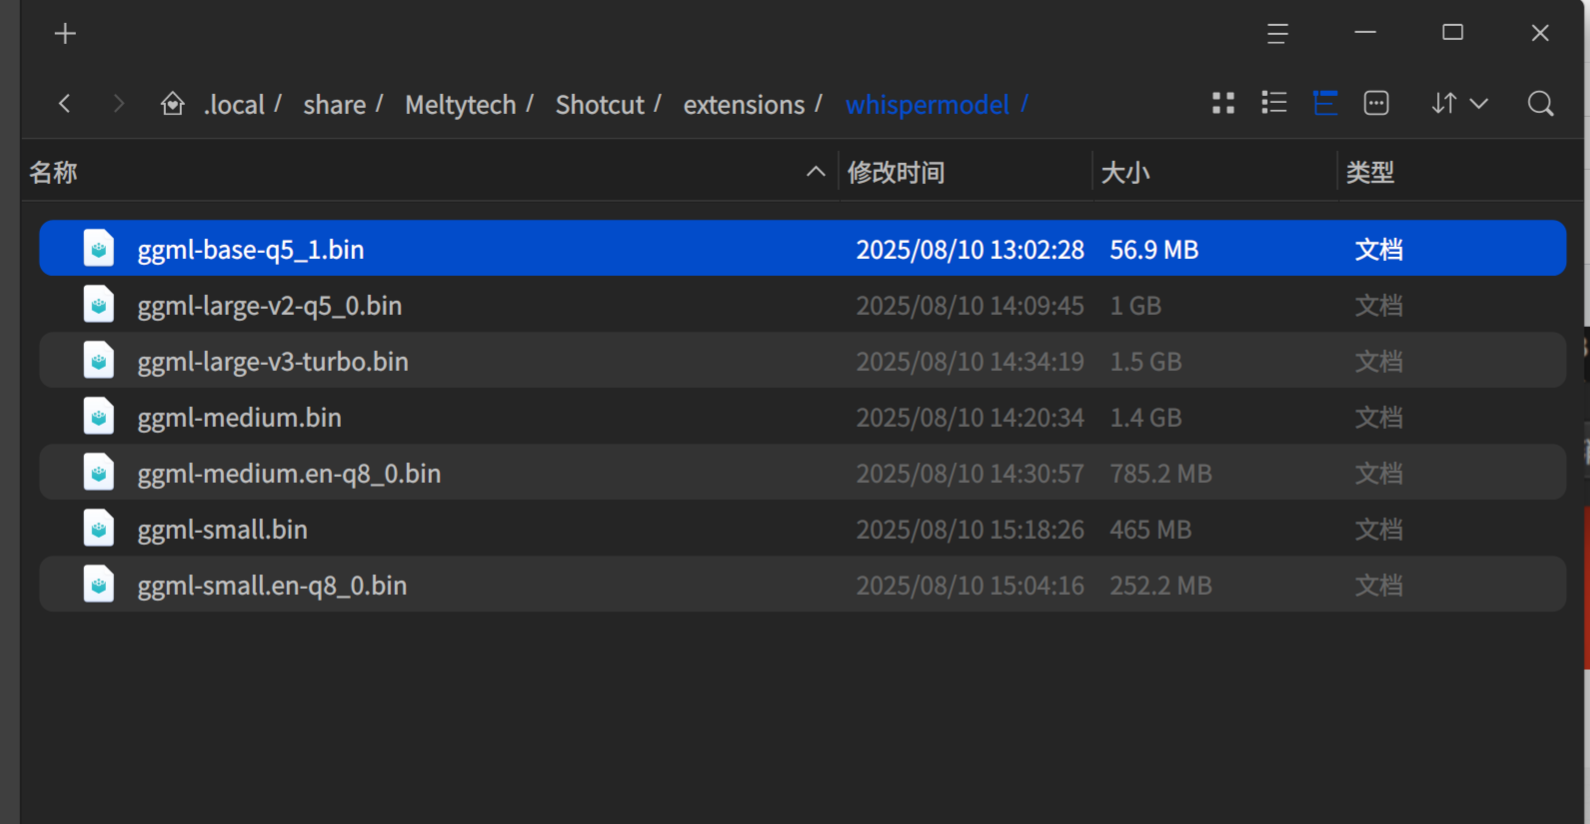Navigate to the Shotcut breadcrumb

(x=599, y=104)
